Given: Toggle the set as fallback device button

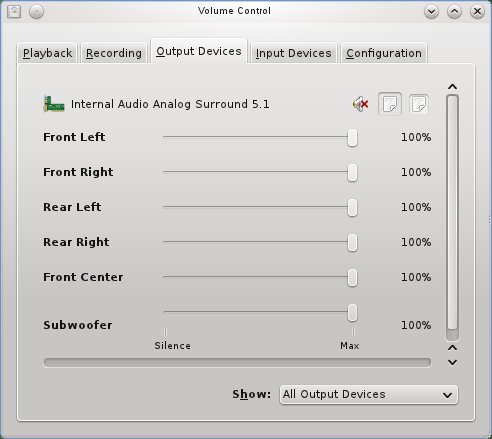Looking at the screenshot, I should [419, 104].
